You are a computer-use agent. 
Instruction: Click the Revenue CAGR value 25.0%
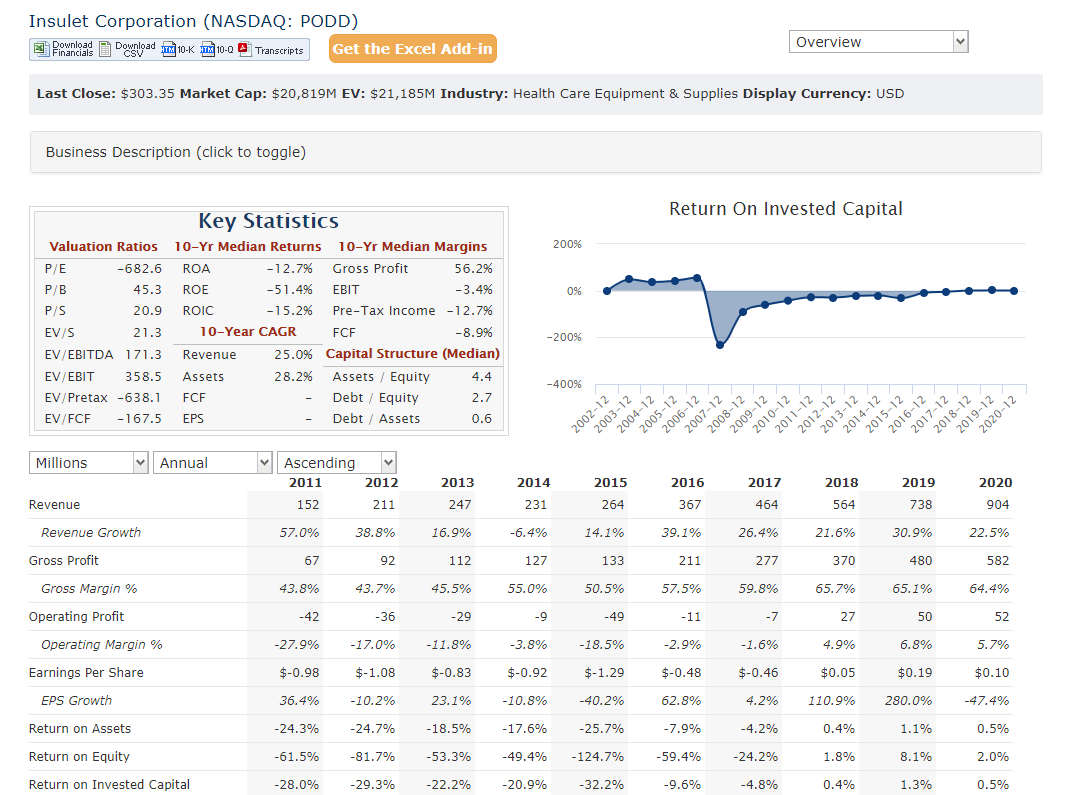click(x=294, y=354)
